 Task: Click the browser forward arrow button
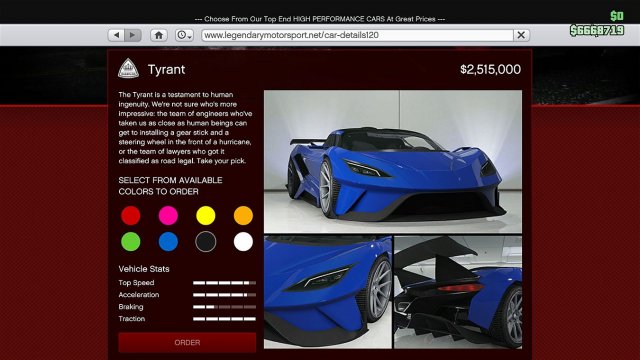coord(133,35)
